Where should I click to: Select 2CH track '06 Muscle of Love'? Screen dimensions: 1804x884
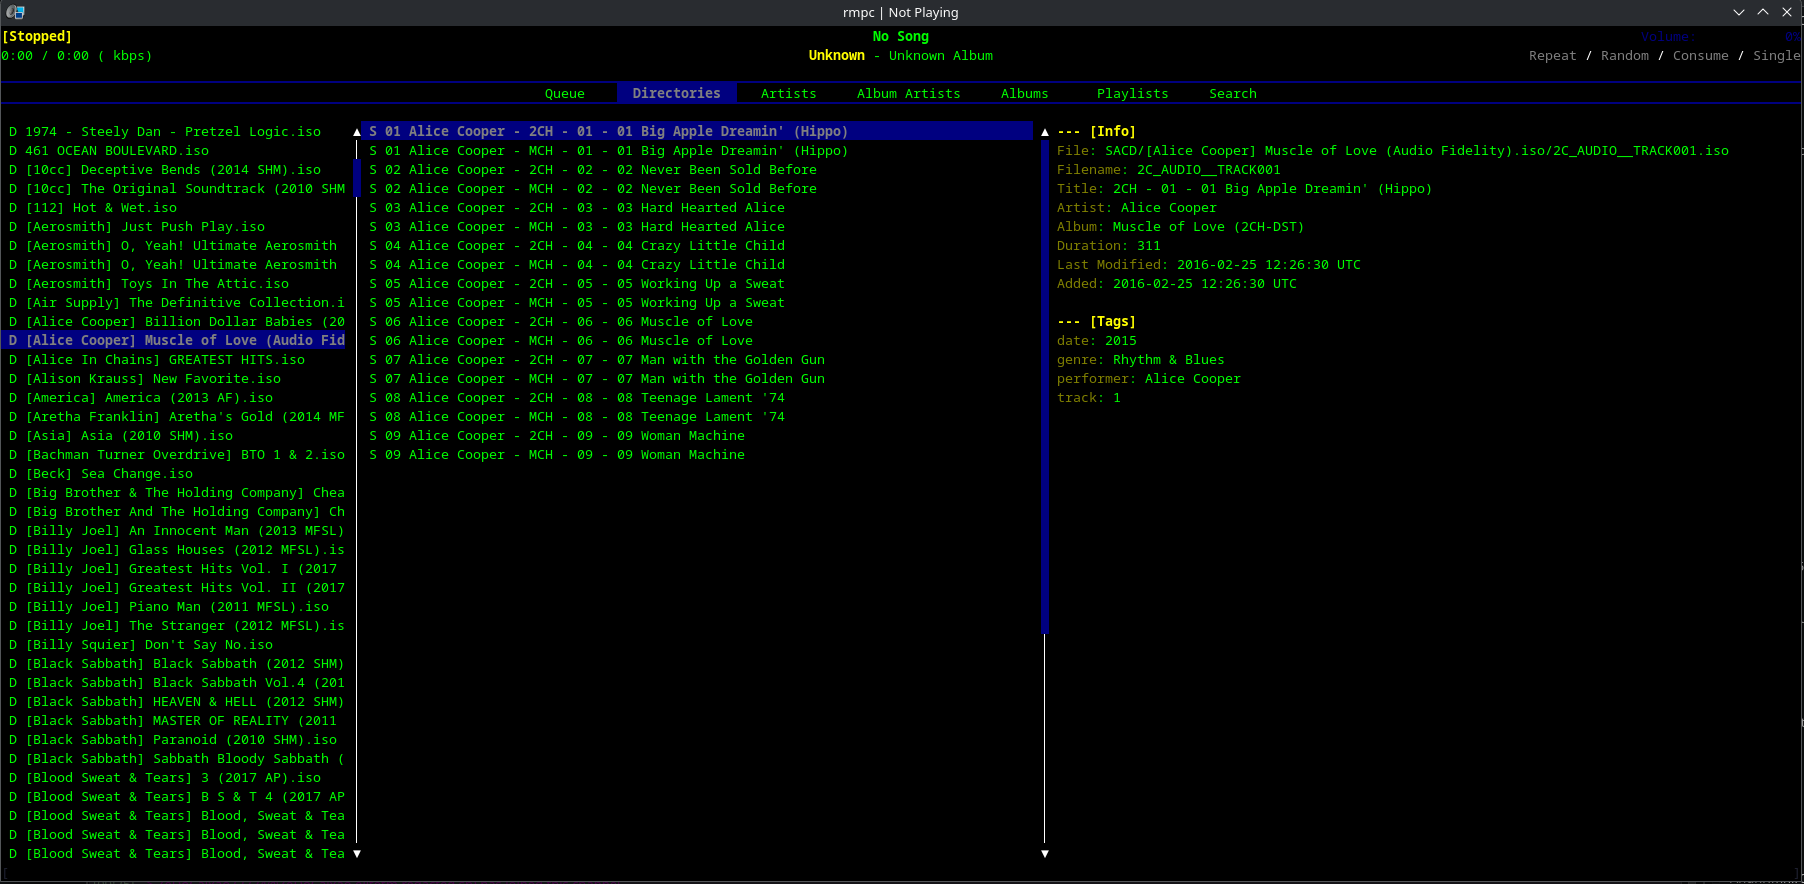(697, 322)
